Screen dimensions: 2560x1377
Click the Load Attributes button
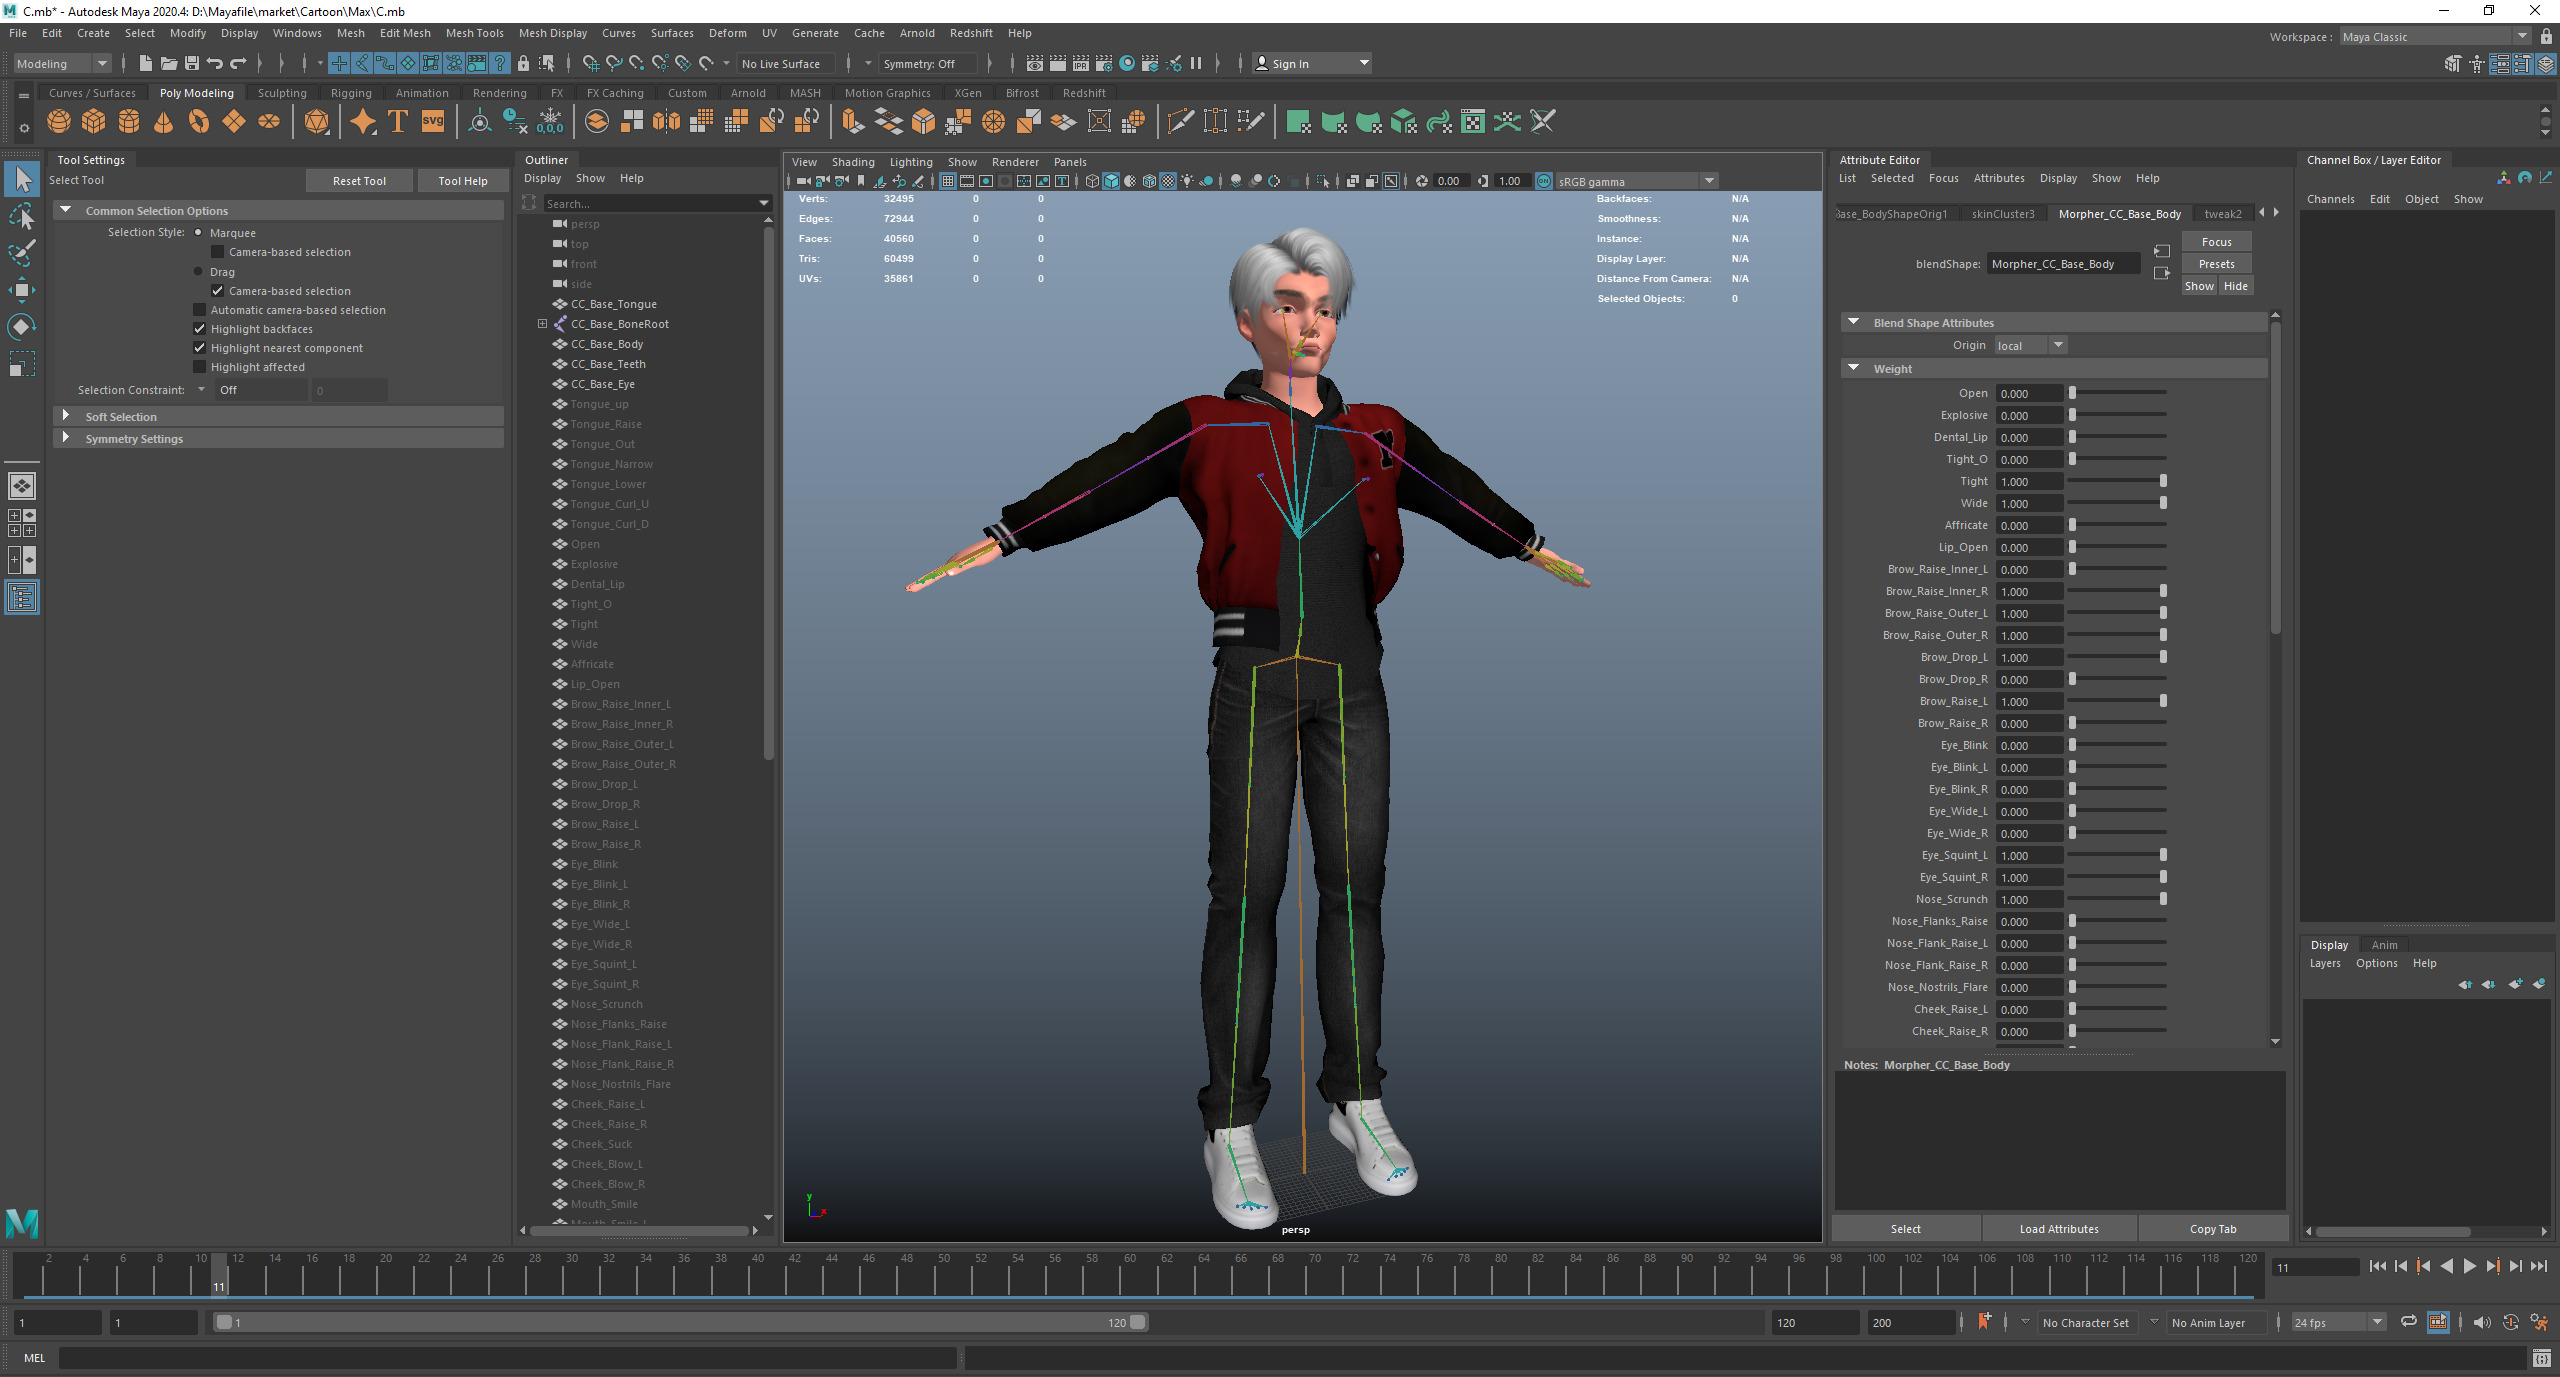tap(2058, 1229)
